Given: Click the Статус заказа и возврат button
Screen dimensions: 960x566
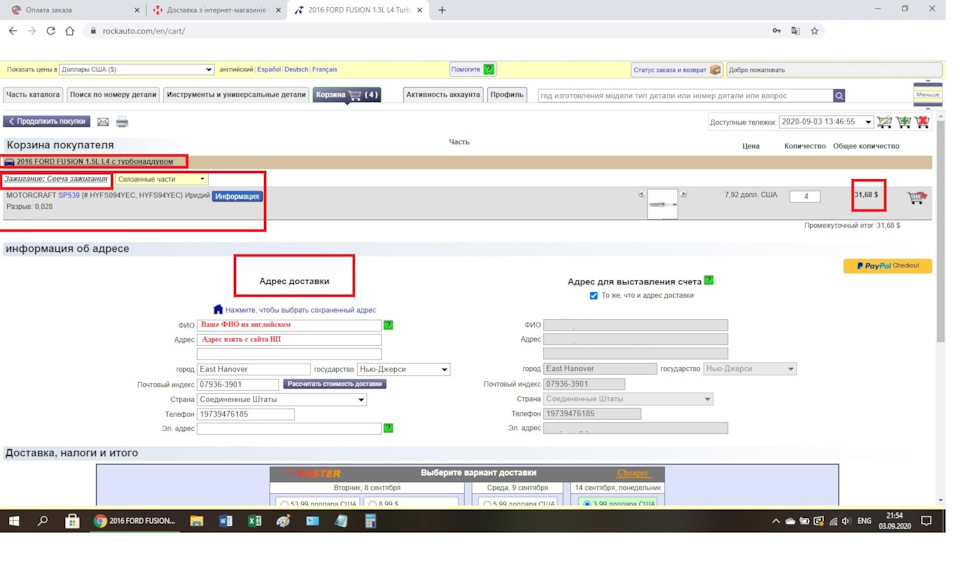Looking at the screenshot, I should pyautogui.click(x=677, y=70).
